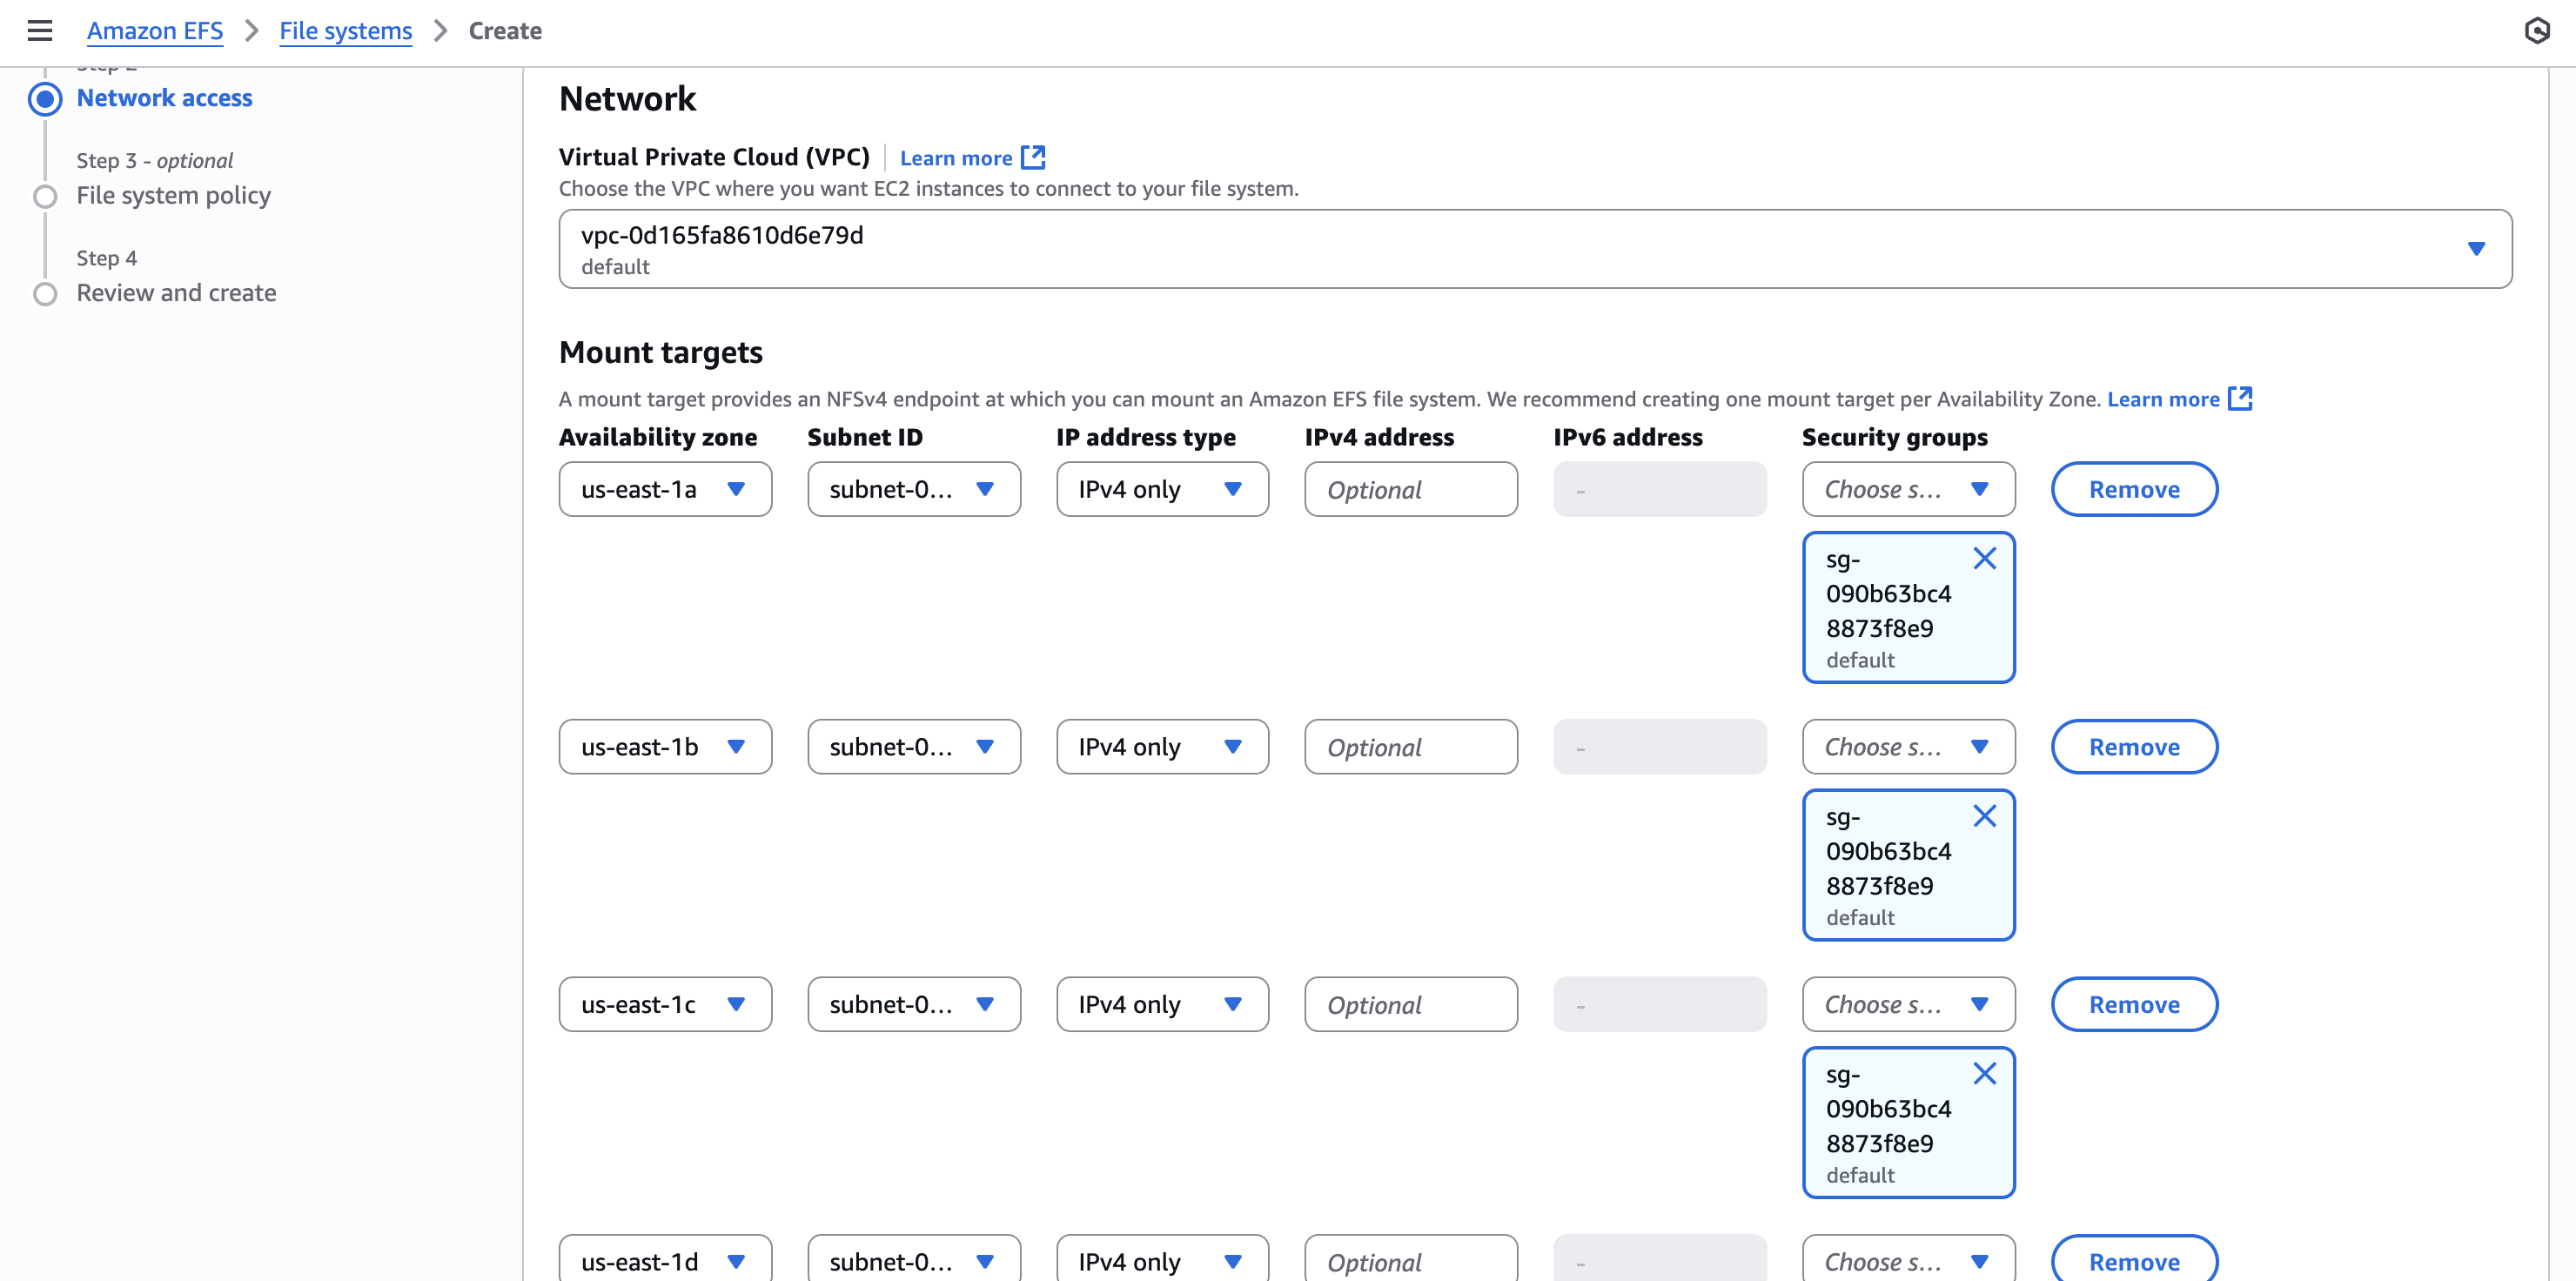
Task: Click the IPv4 address field for us-east-1b
Action: click(1410, 747)
